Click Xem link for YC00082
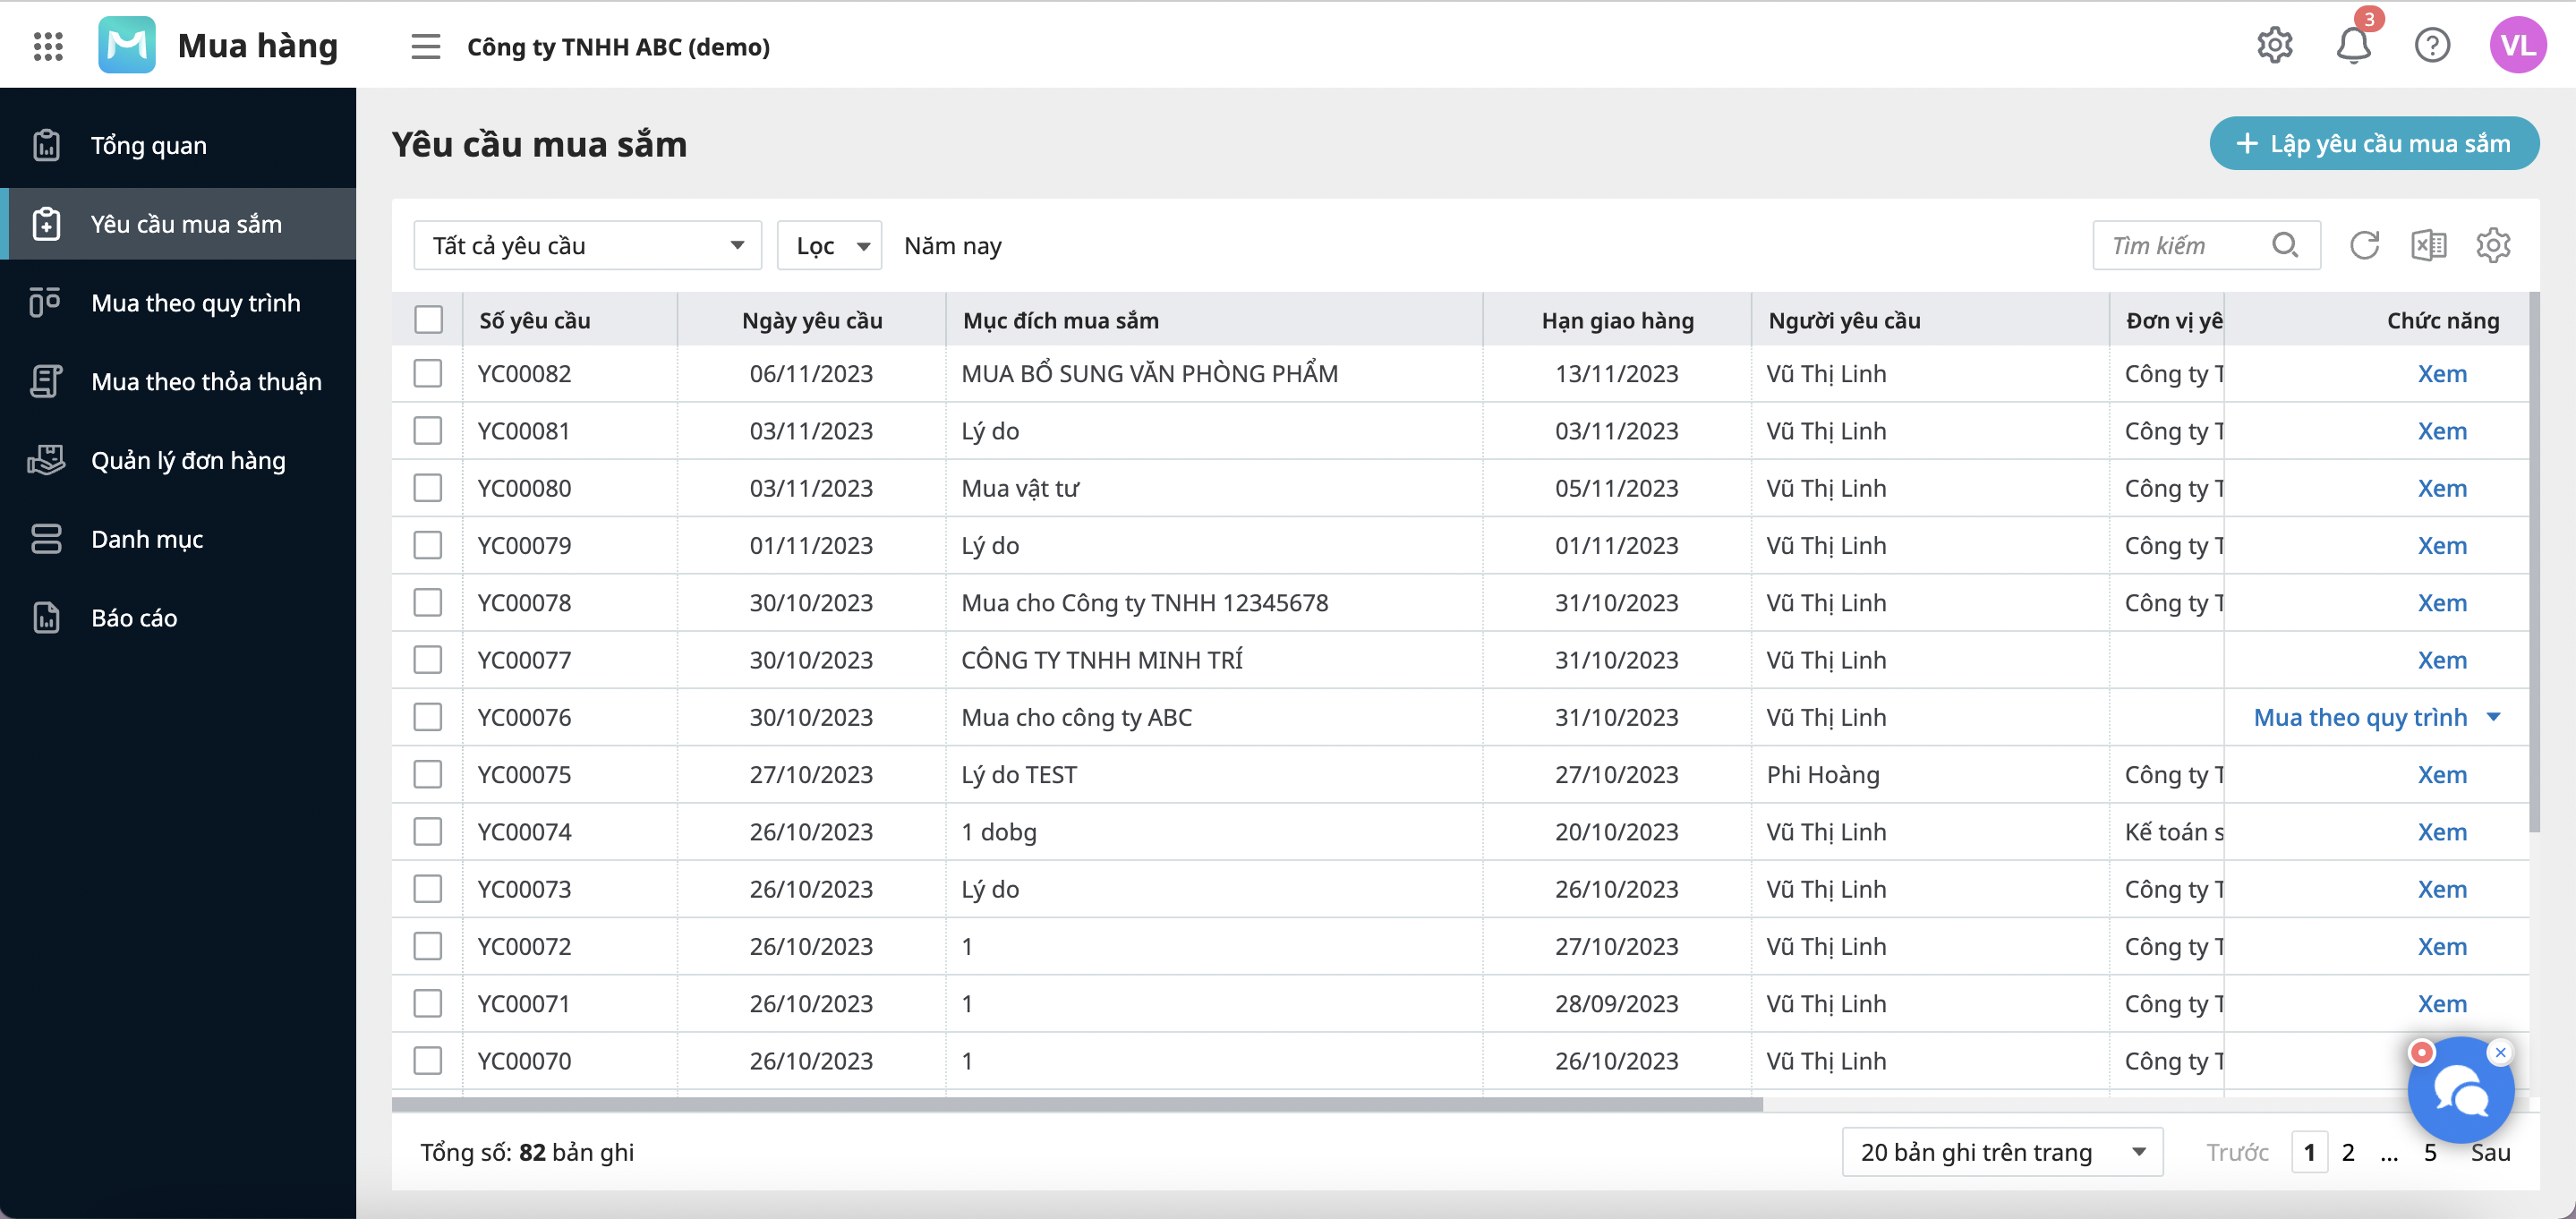Screen dimensions: 2576x1219 (2442, 373)
